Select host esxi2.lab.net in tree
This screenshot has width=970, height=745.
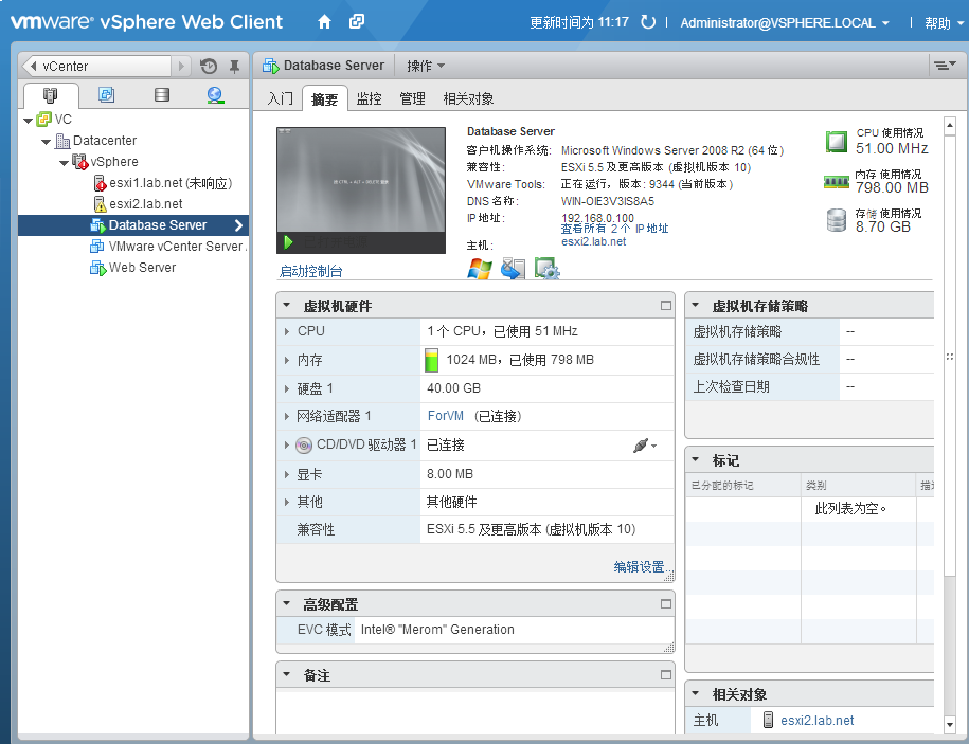pos(138,204)
